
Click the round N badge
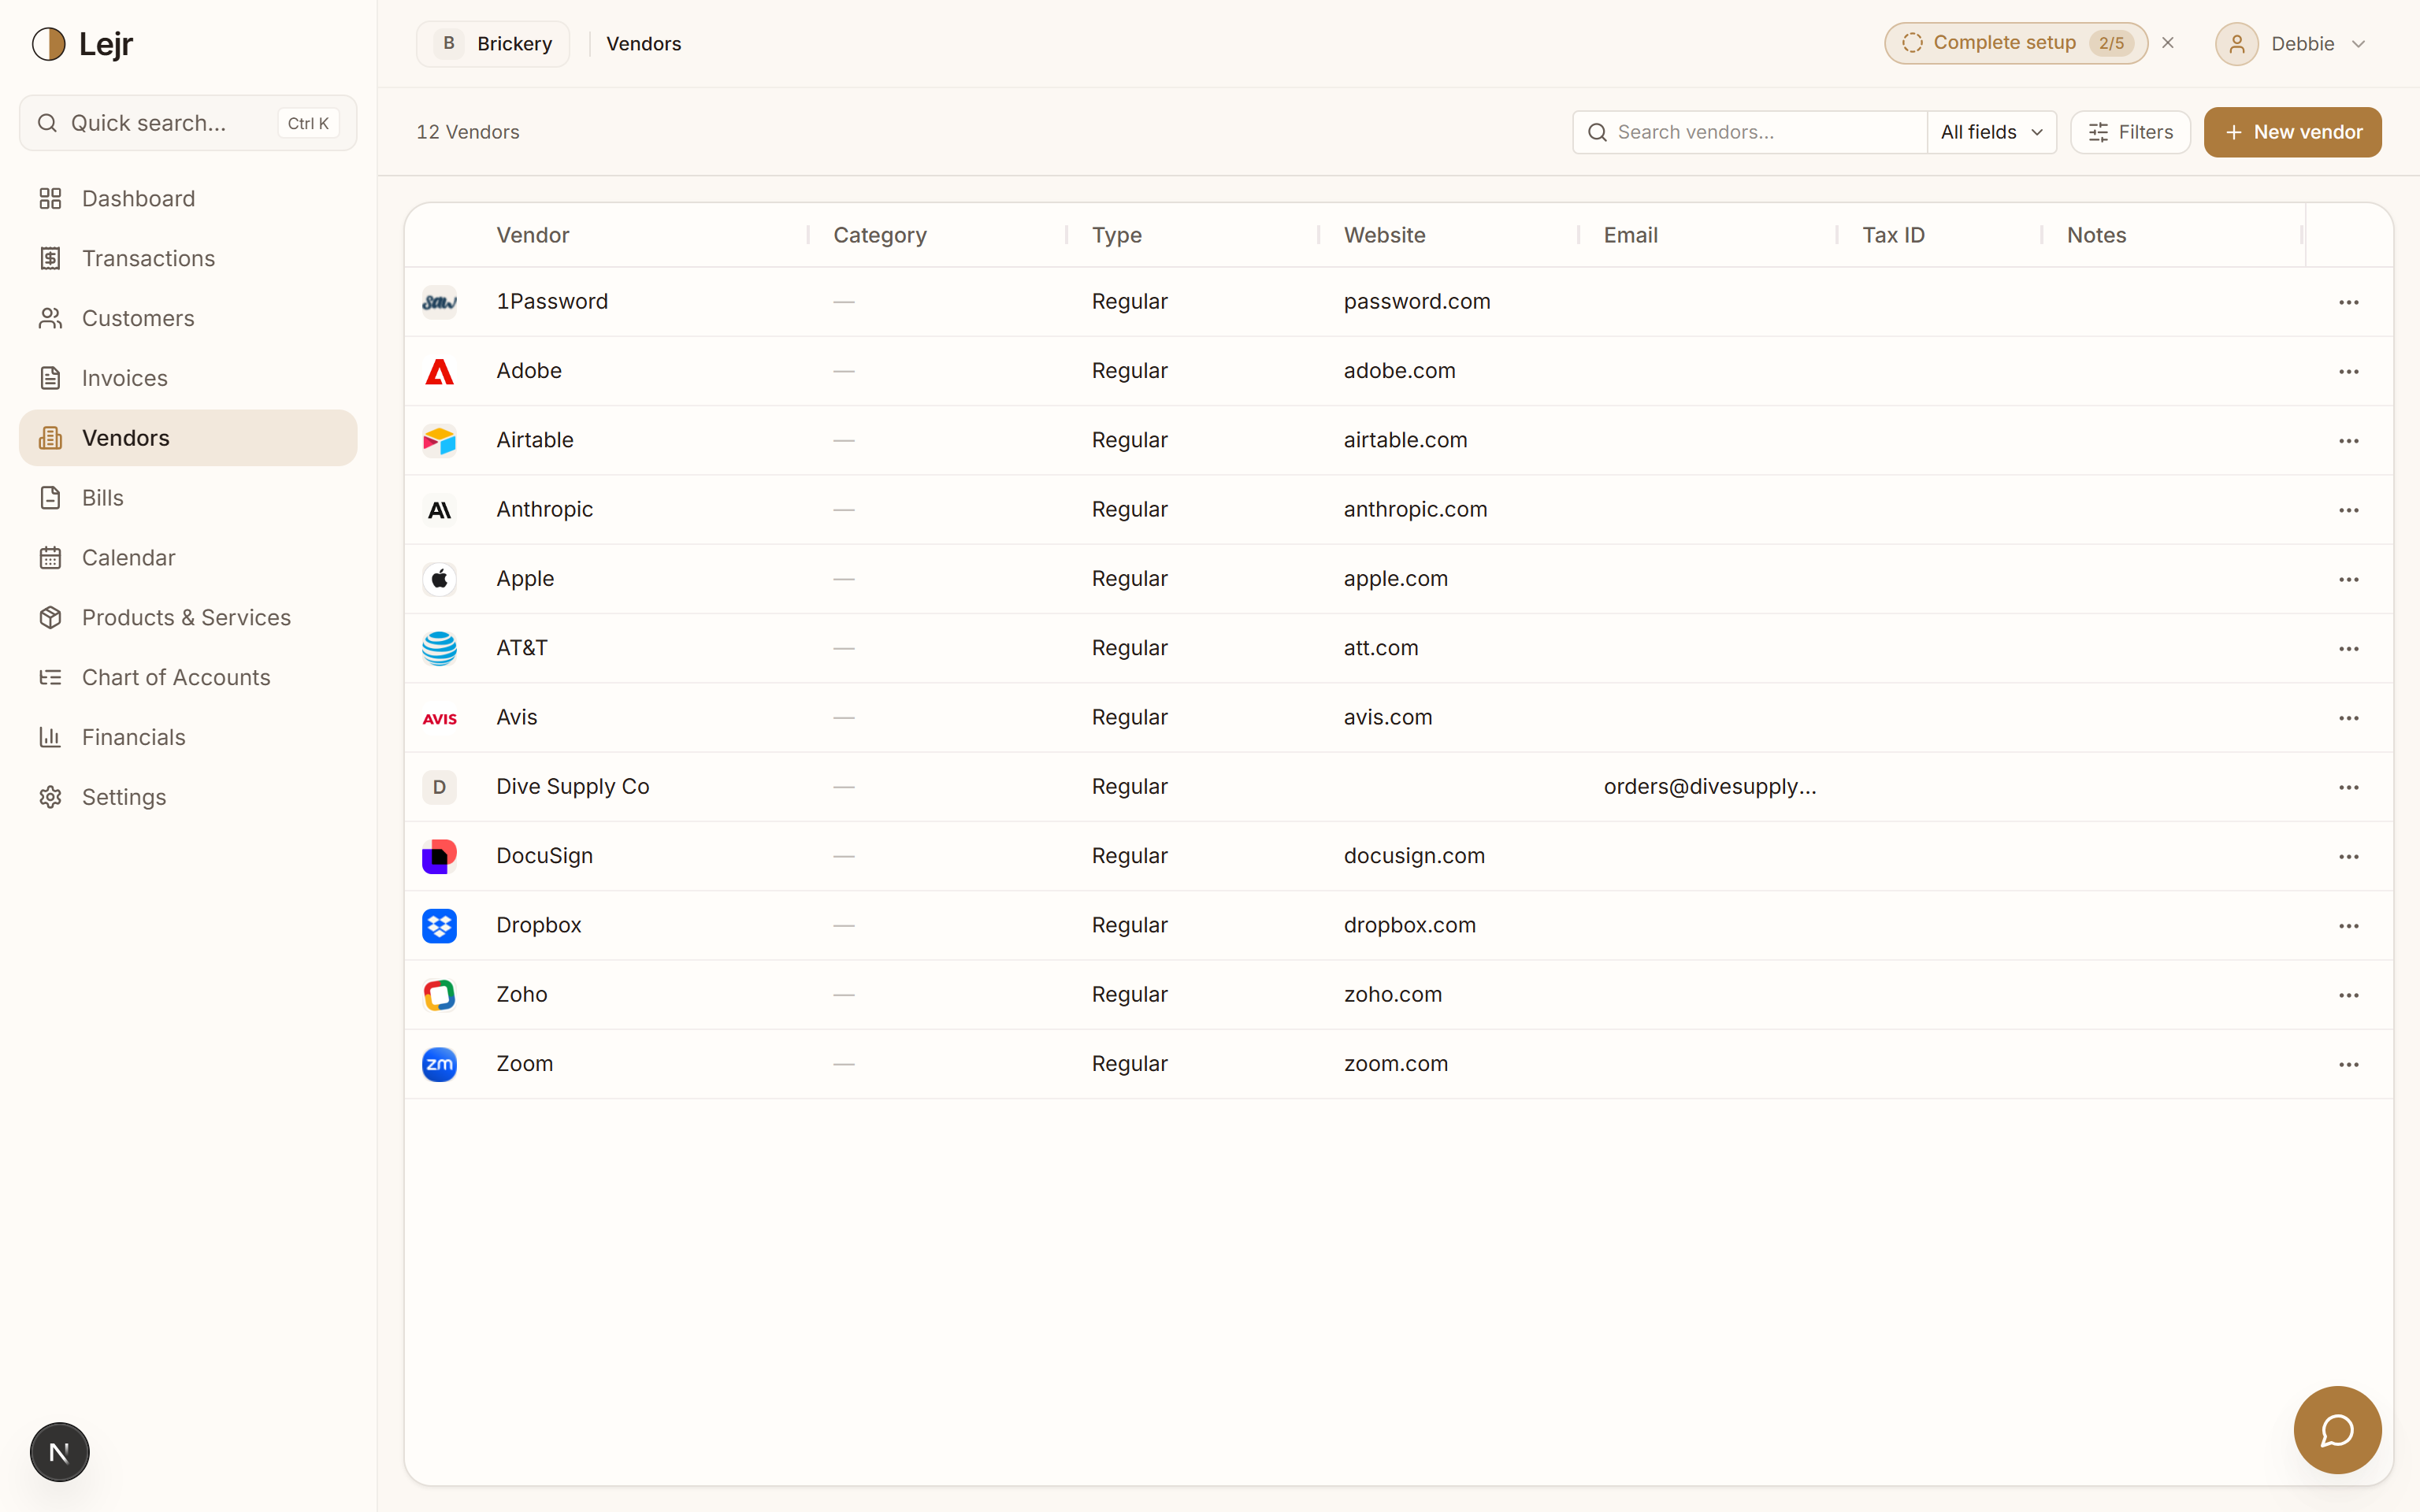coord(60,1452)
